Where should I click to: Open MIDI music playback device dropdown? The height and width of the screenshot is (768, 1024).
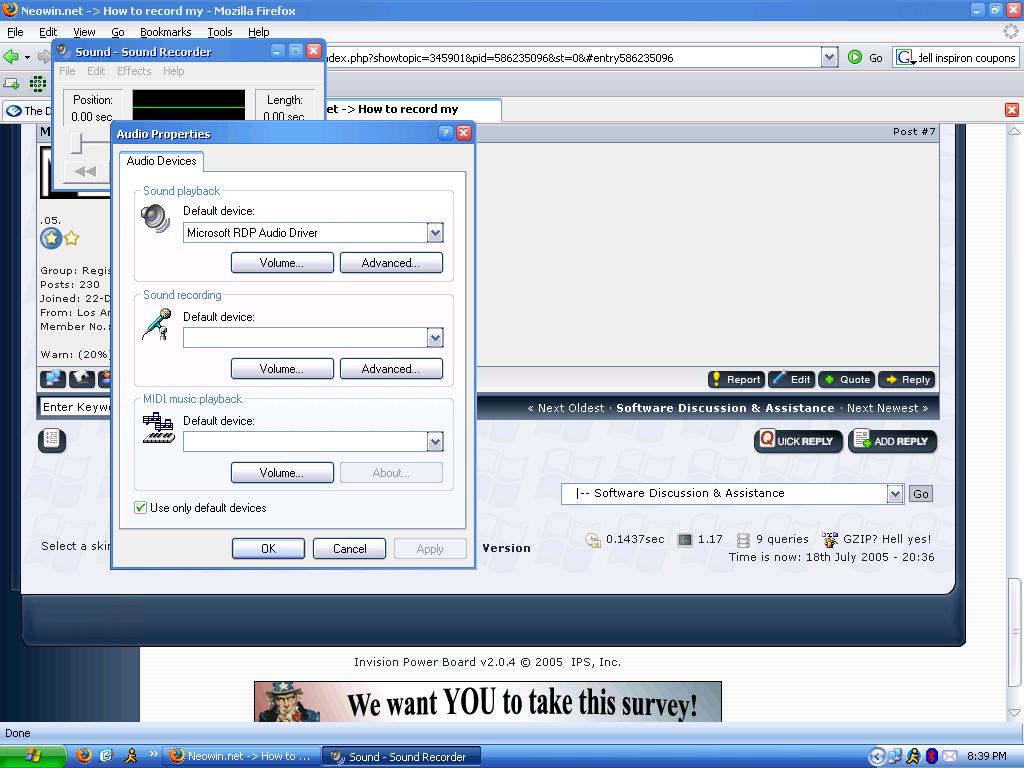(435, 442)
